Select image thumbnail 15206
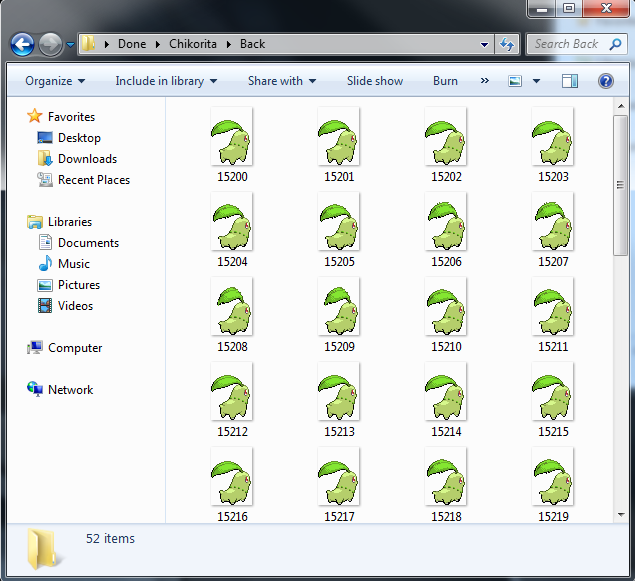 click(445, 221)
